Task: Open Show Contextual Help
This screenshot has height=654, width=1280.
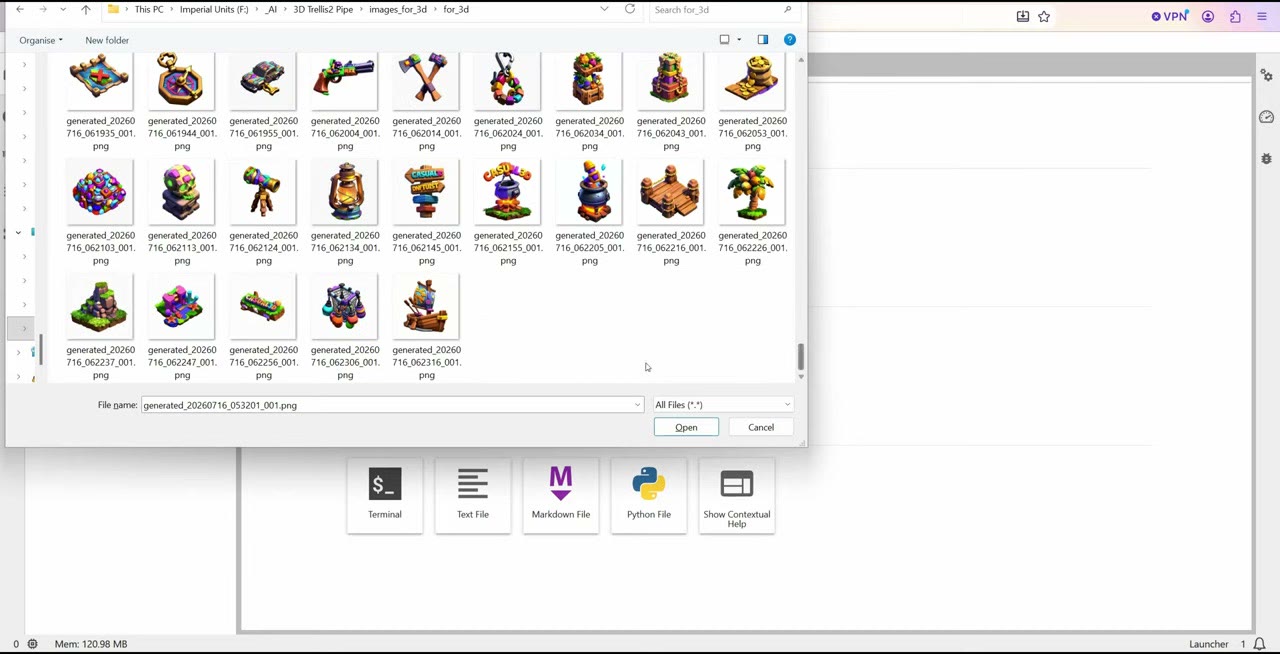Action: coord(737,495)
